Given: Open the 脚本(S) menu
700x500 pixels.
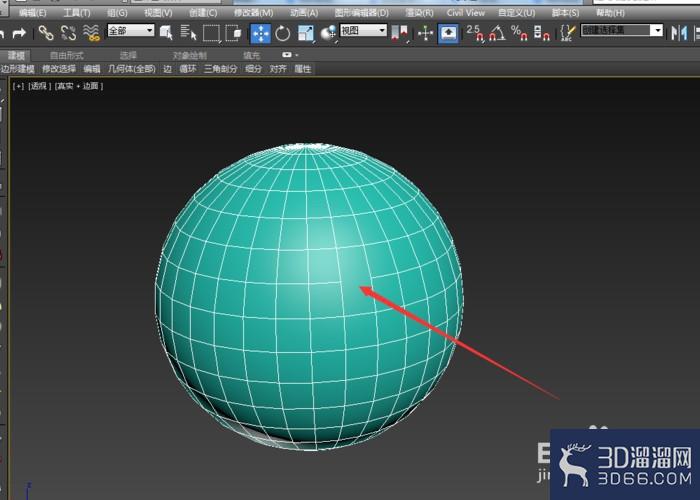Looking at the screenshot, I should point(565,13).
